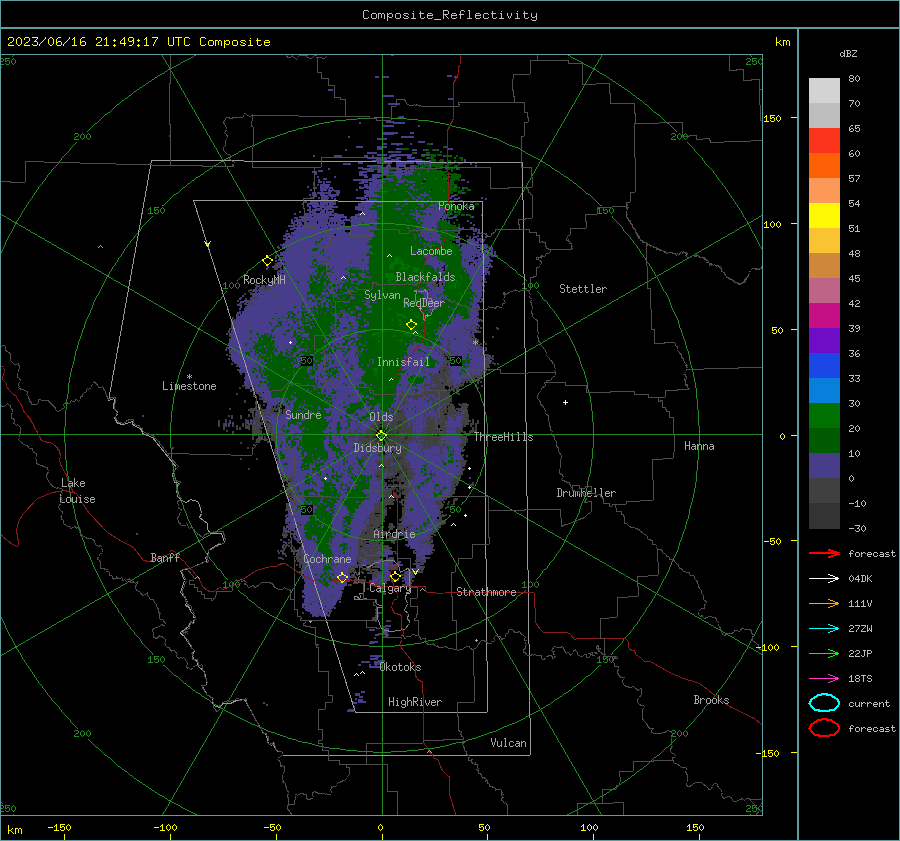Pick the yellow 51-54 dBZ swatch

coord(824,216)
